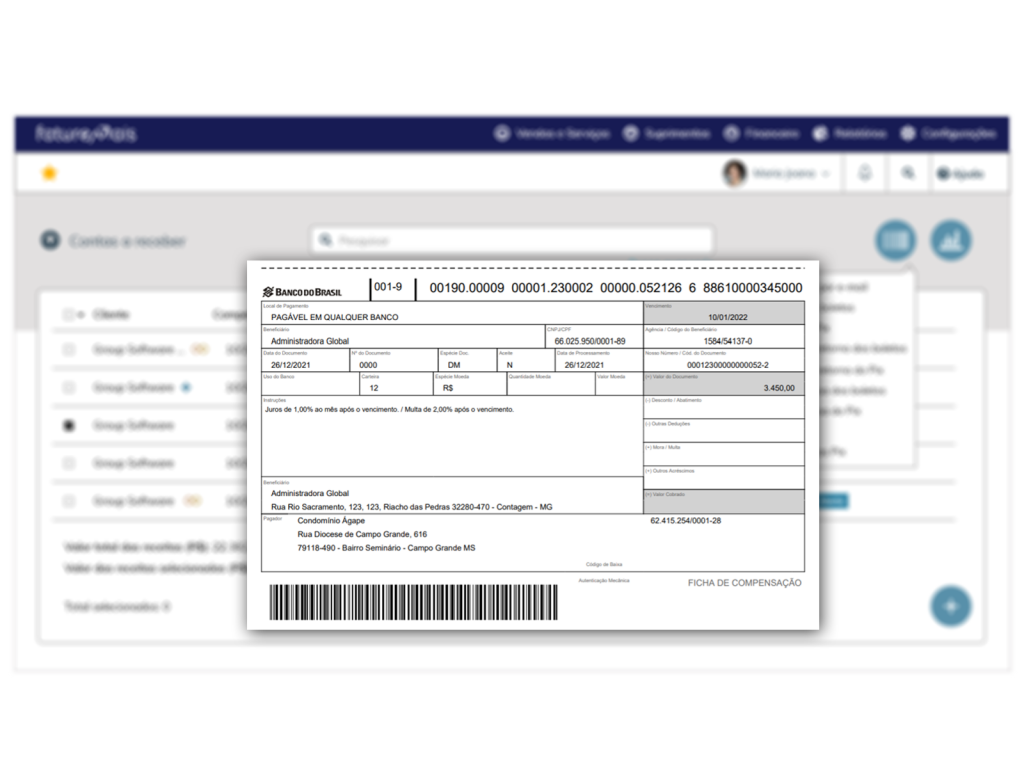Click the boleto digitable line starting 00190.00009
This screenshot has height=768, width=1024.
(616, 288)
